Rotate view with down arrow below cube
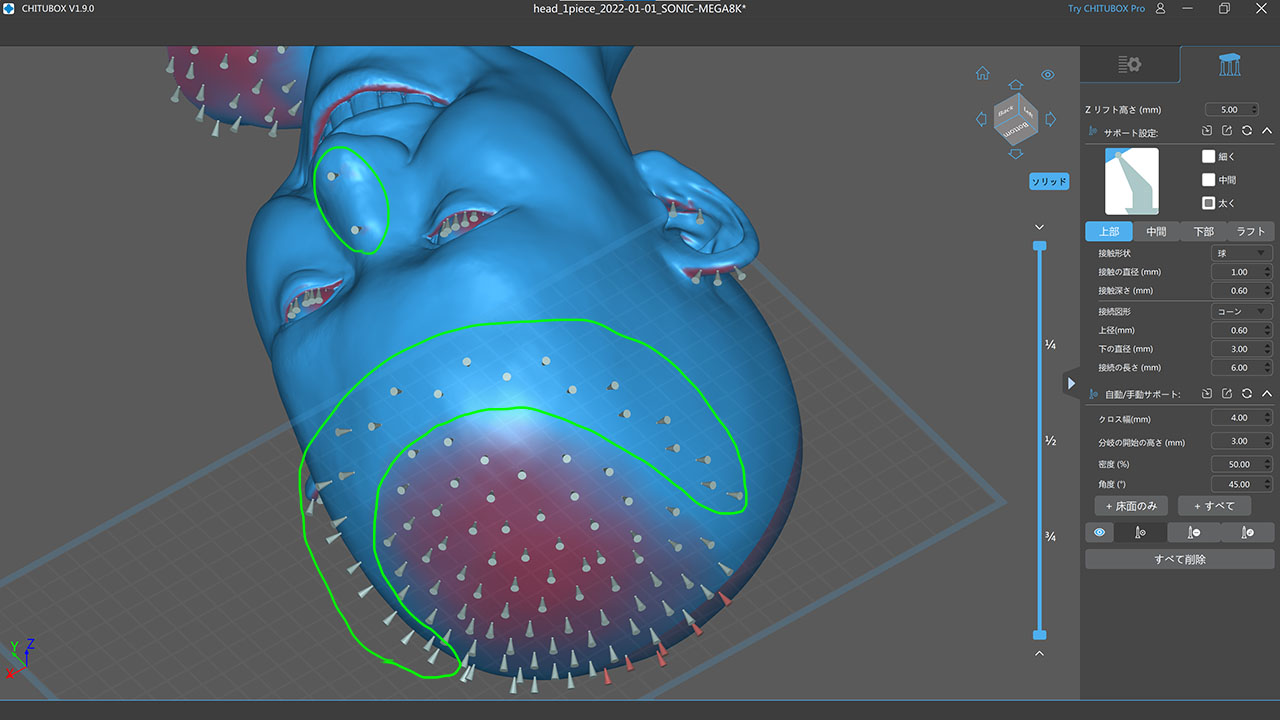1280x720 pixels. [x=1016, y=153]
